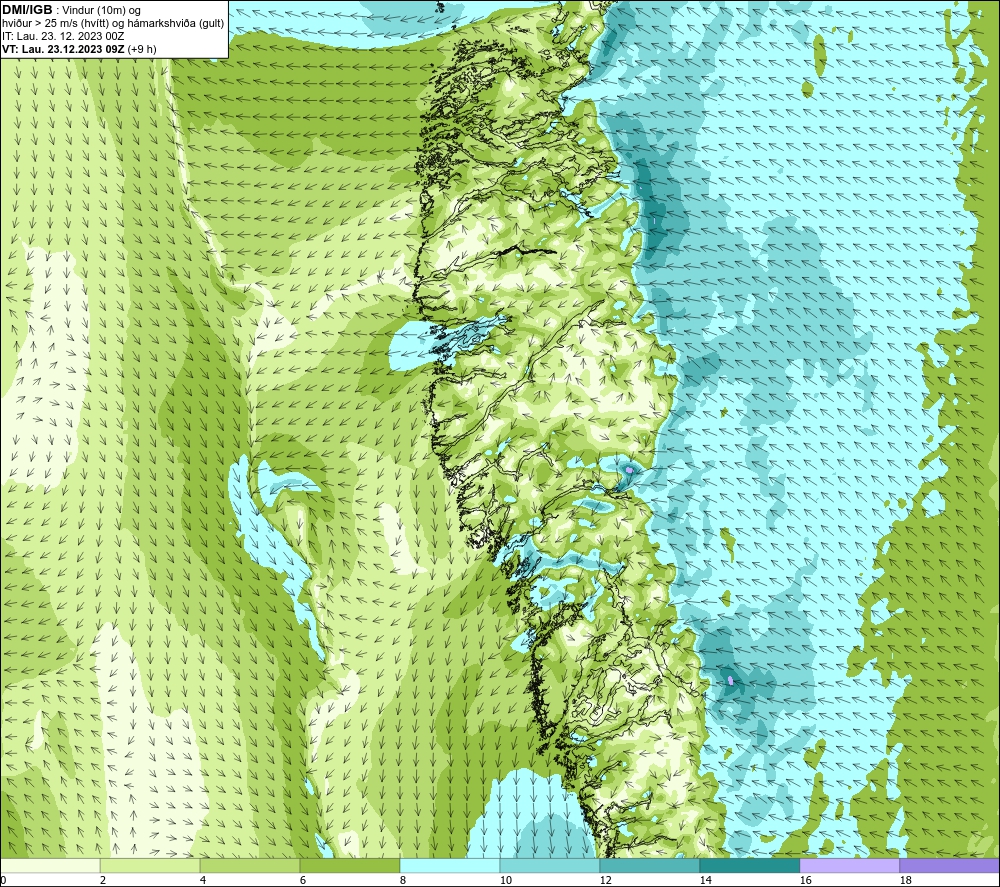Click the 'hviður > 25 m/s' legend line
Screen dimensions: 1000x887
(x=113, y=24)
